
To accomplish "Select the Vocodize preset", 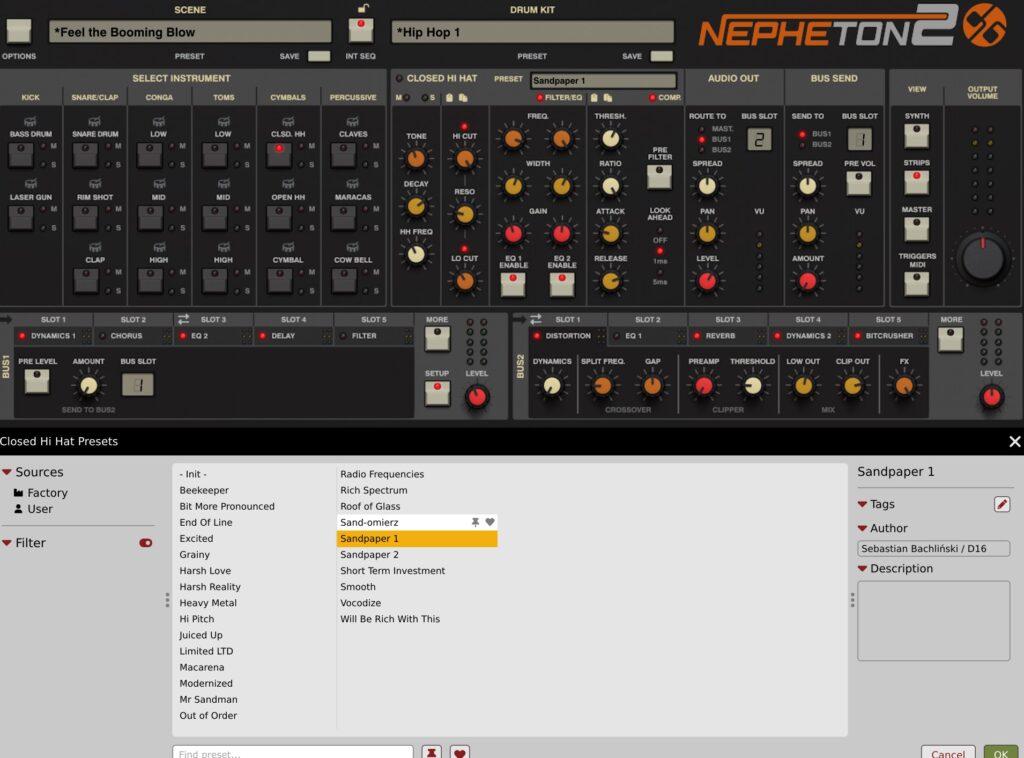I will (360, 603).
